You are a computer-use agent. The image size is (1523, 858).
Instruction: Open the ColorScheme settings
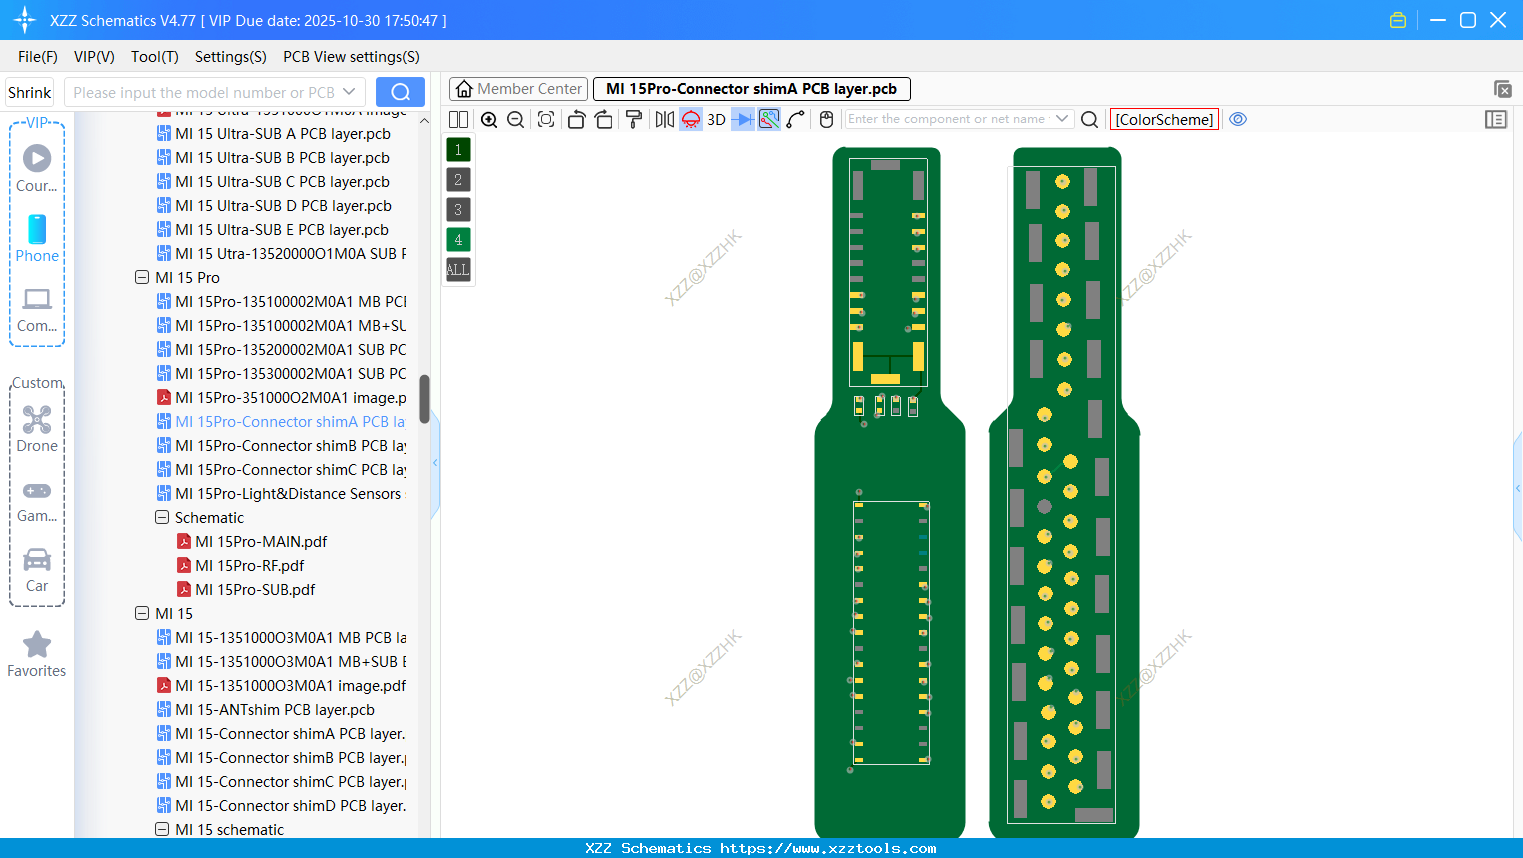click(1164, 119)
